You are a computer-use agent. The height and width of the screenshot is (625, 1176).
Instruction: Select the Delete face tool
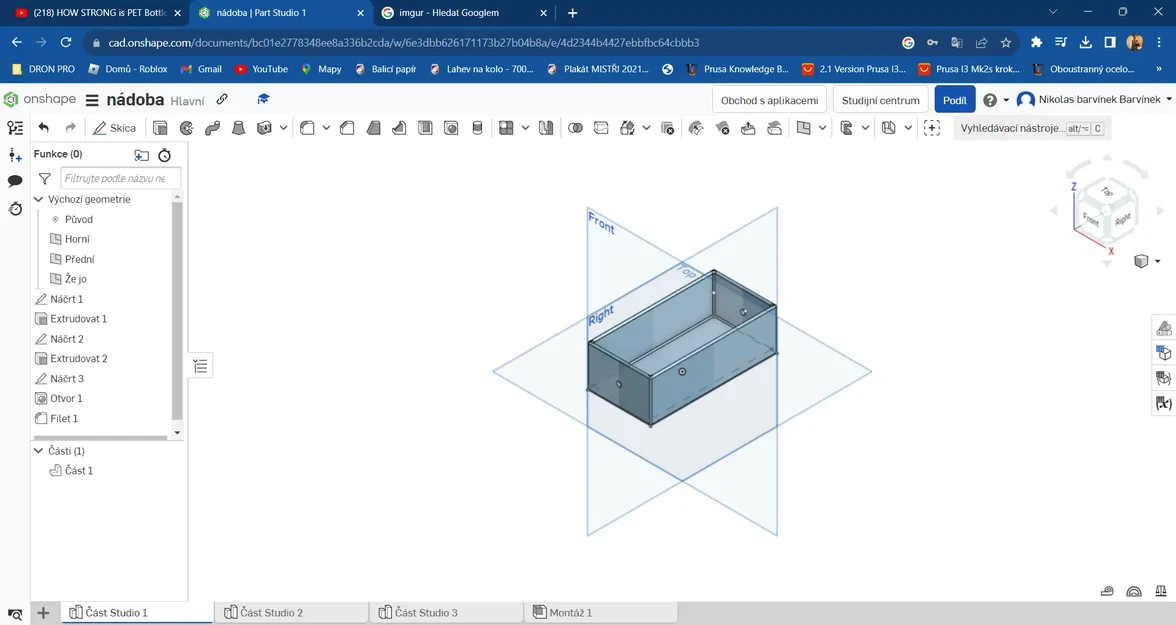[x=722, y=128]
